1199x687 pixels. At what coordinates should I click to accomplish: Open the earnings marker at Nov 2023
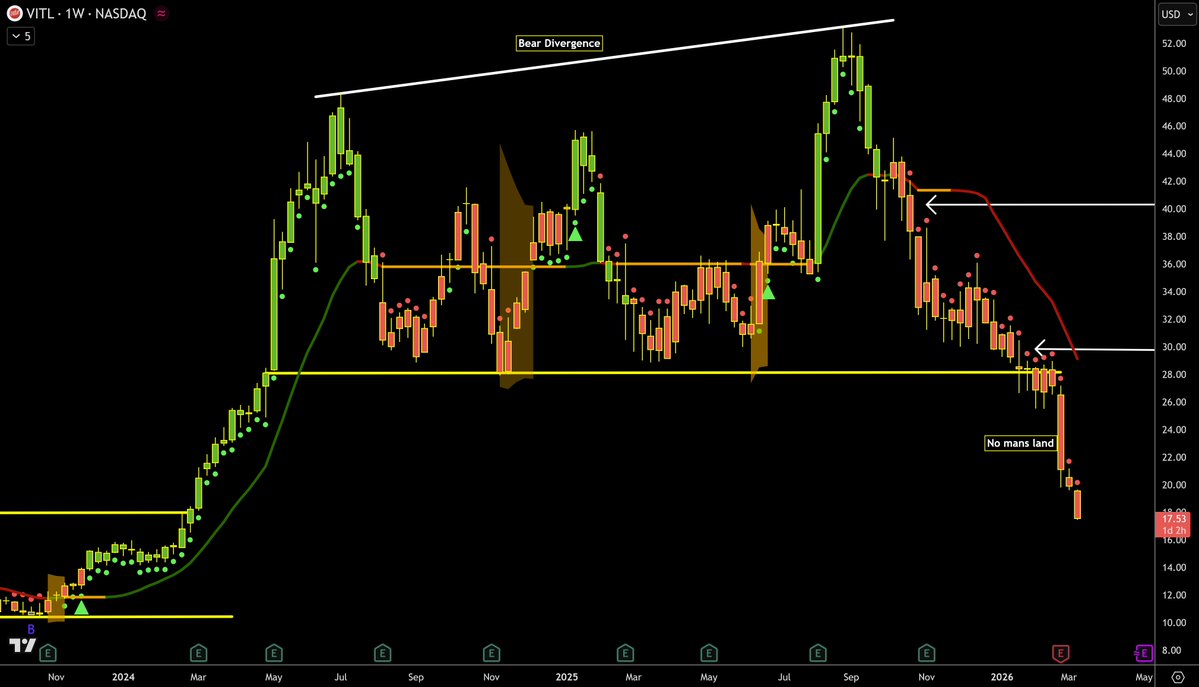[47, 653]
